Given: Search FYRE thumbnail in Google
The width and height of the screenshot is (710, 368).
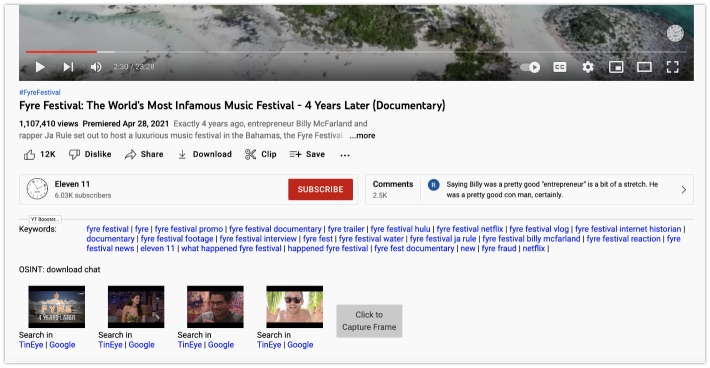Looking at the screenshot, I should [62, 344].
